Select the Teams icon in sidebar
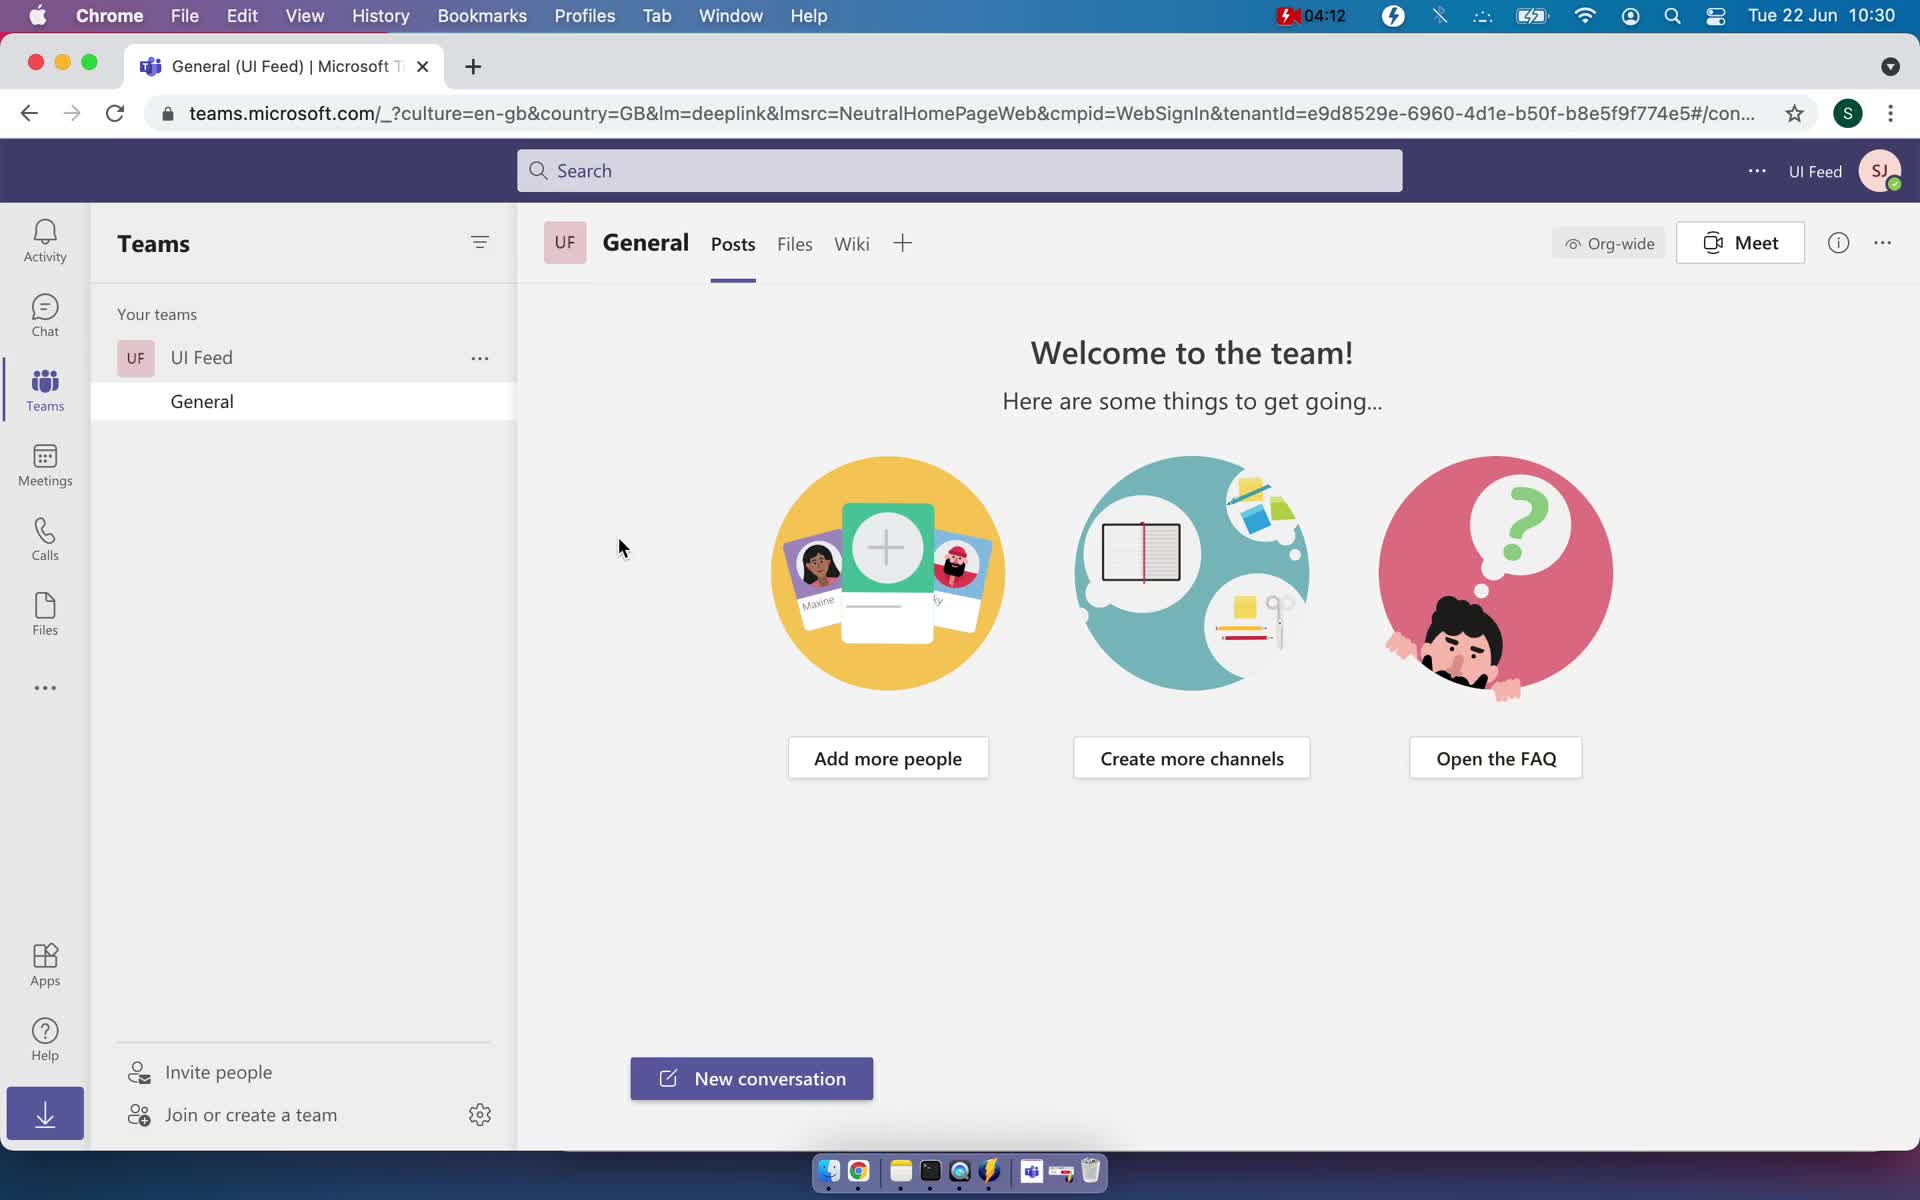The width and height of the screenshot is (1920, 1200). tap(45, 390)
